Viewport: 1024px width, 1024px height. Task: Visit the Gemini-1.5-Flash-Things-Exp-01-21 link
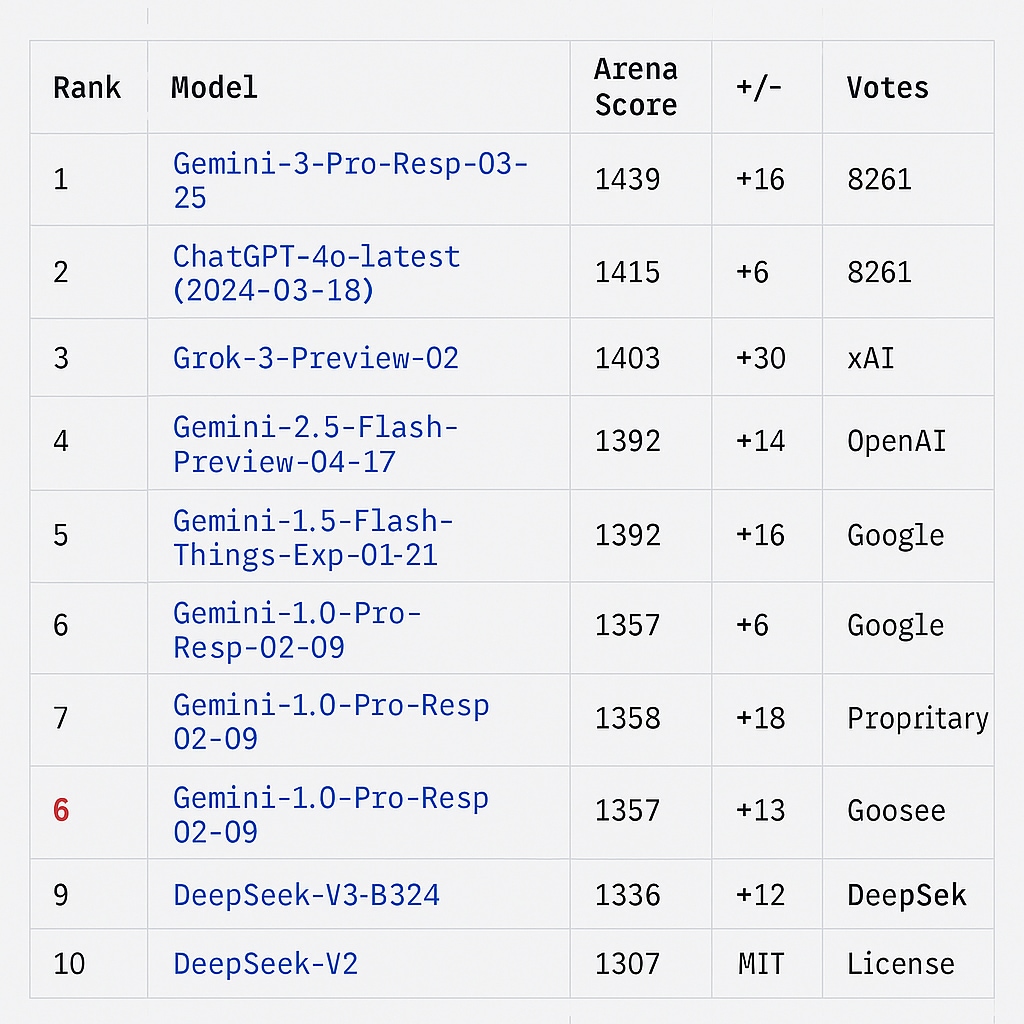(x=313, y=537)
